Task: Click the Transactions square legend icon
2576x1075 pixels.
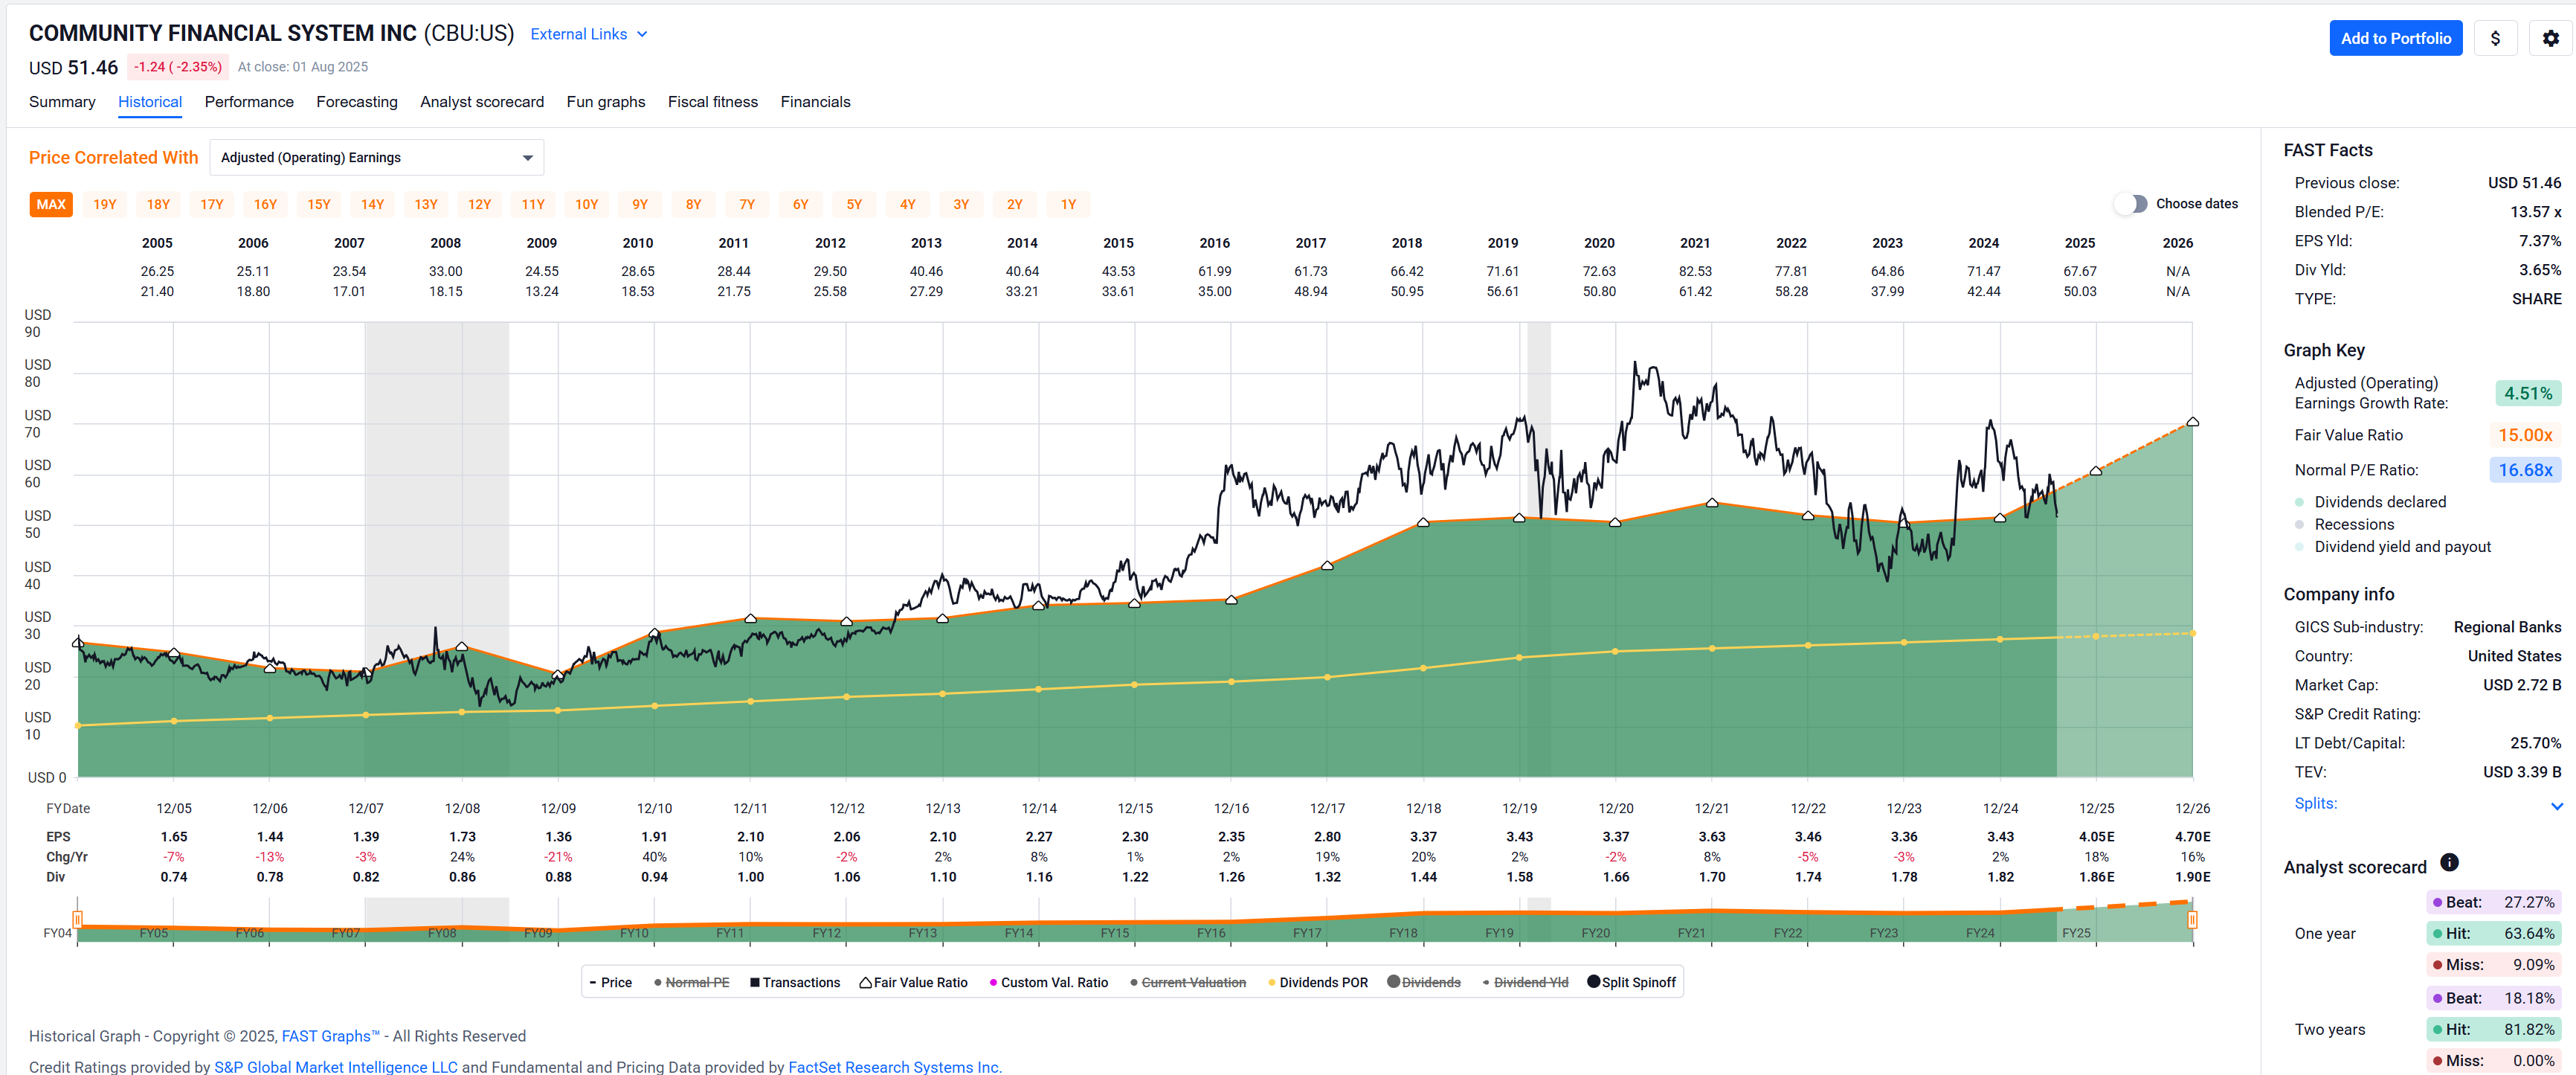Action: [x=755, y=983]
